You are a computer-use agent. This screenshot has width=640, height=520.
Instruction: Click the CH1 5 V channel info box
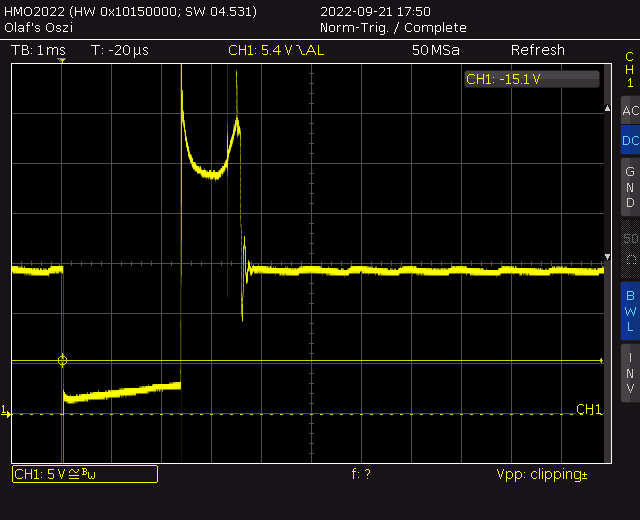[x=84, y=474]
